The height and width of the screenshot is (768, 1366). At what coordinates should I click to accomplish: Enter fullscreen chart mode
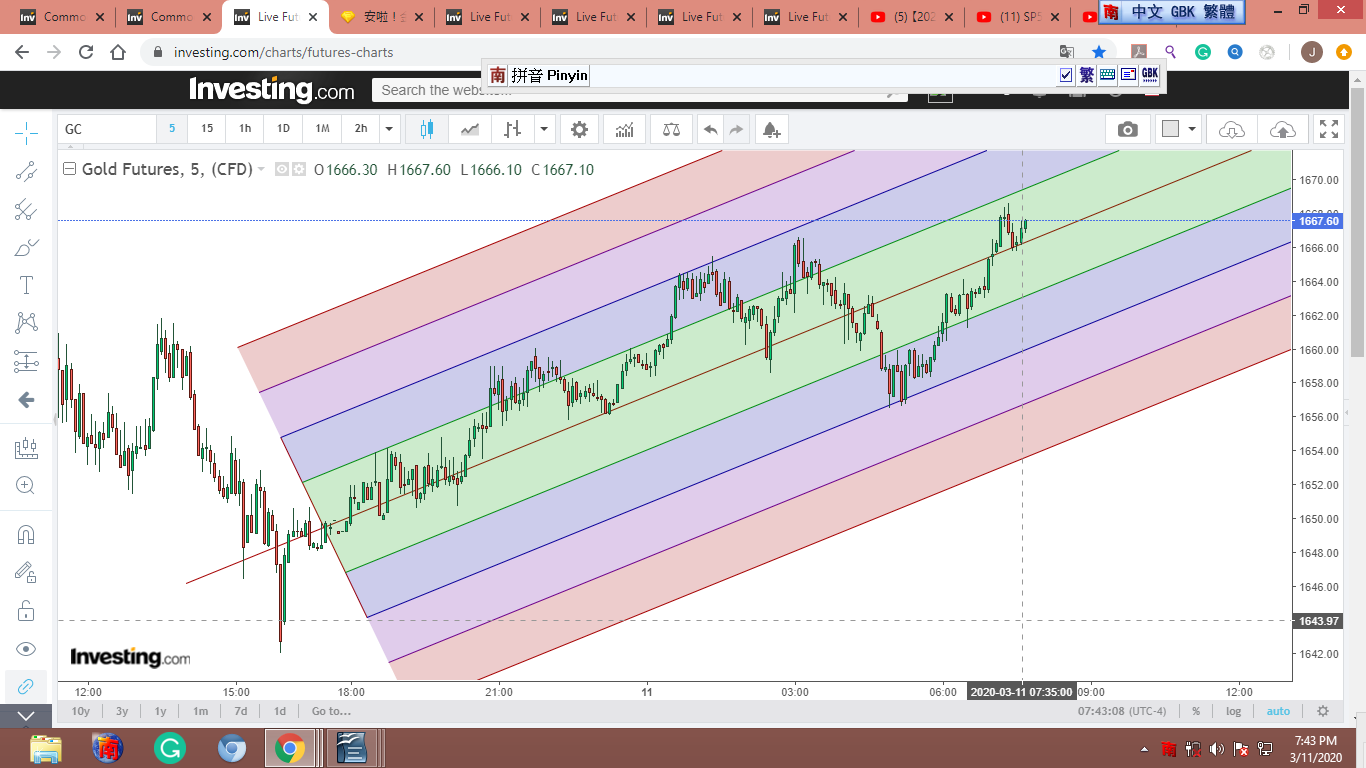[x=1328, y=129]
